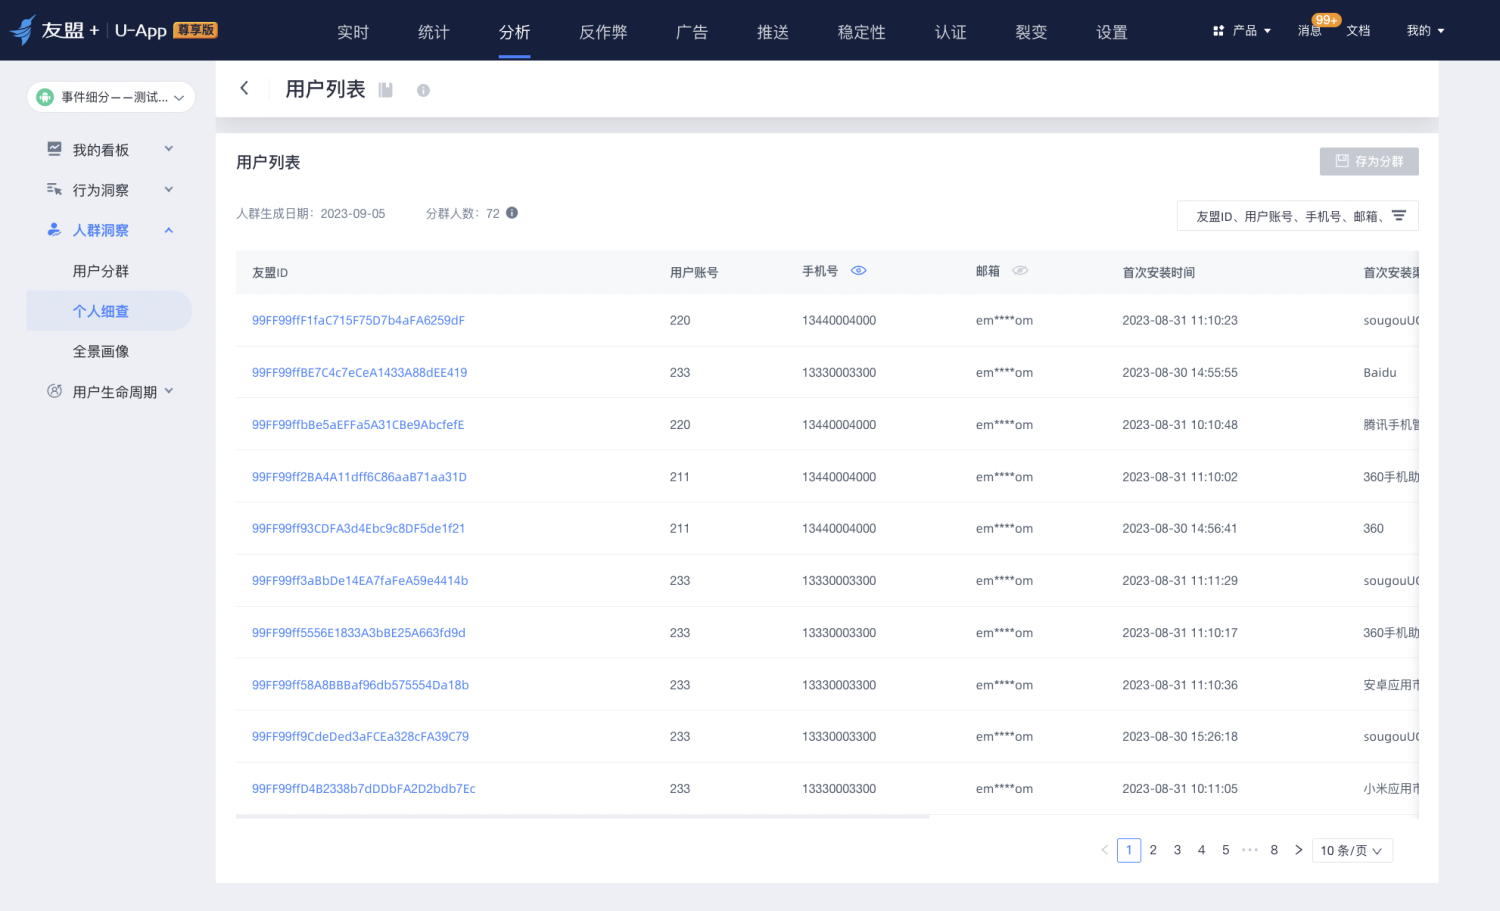Click the 行为洞察 sidebar icon

[x=54, y=189]
